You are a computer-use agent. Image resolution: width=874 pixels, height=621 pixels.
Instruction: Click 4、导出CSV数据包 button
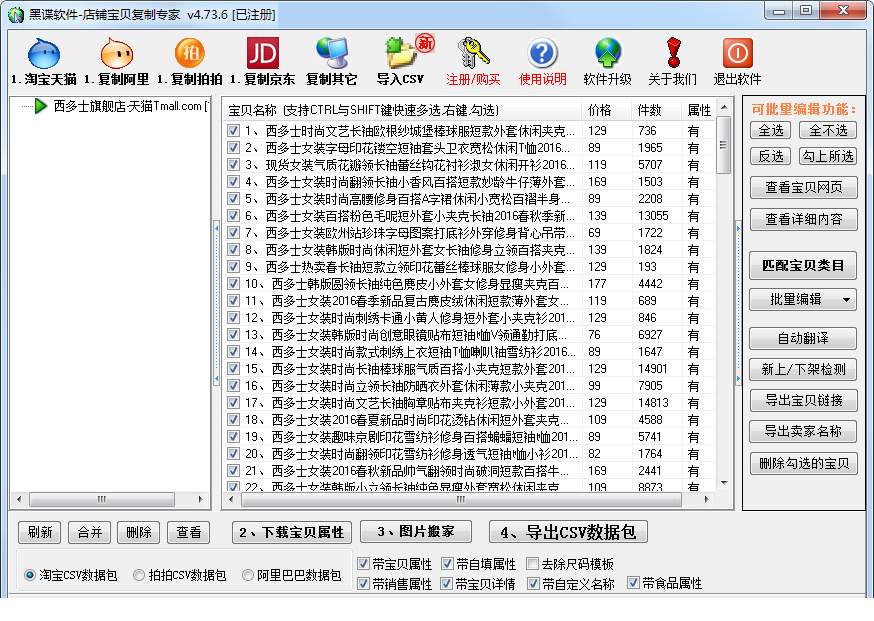568,531
